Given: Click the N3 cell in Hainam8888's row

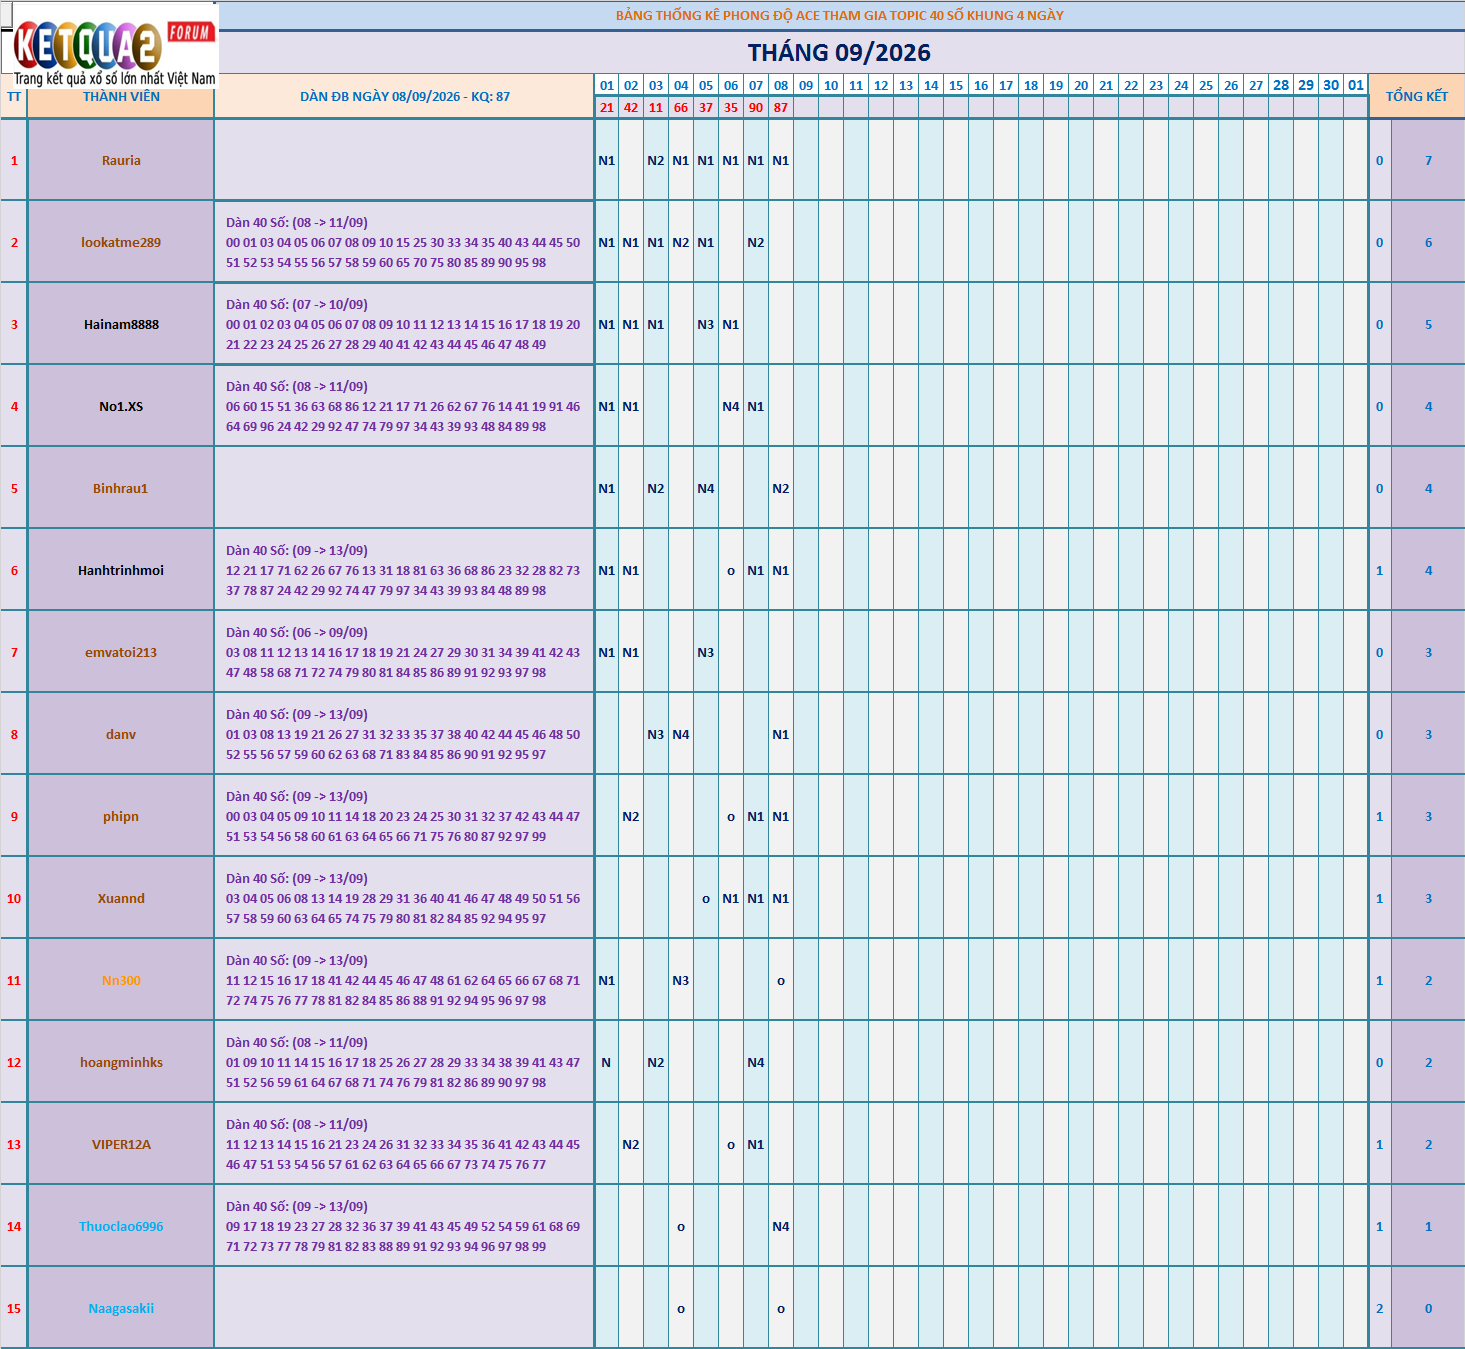Looking at the screenshot, I should [706, 324].
